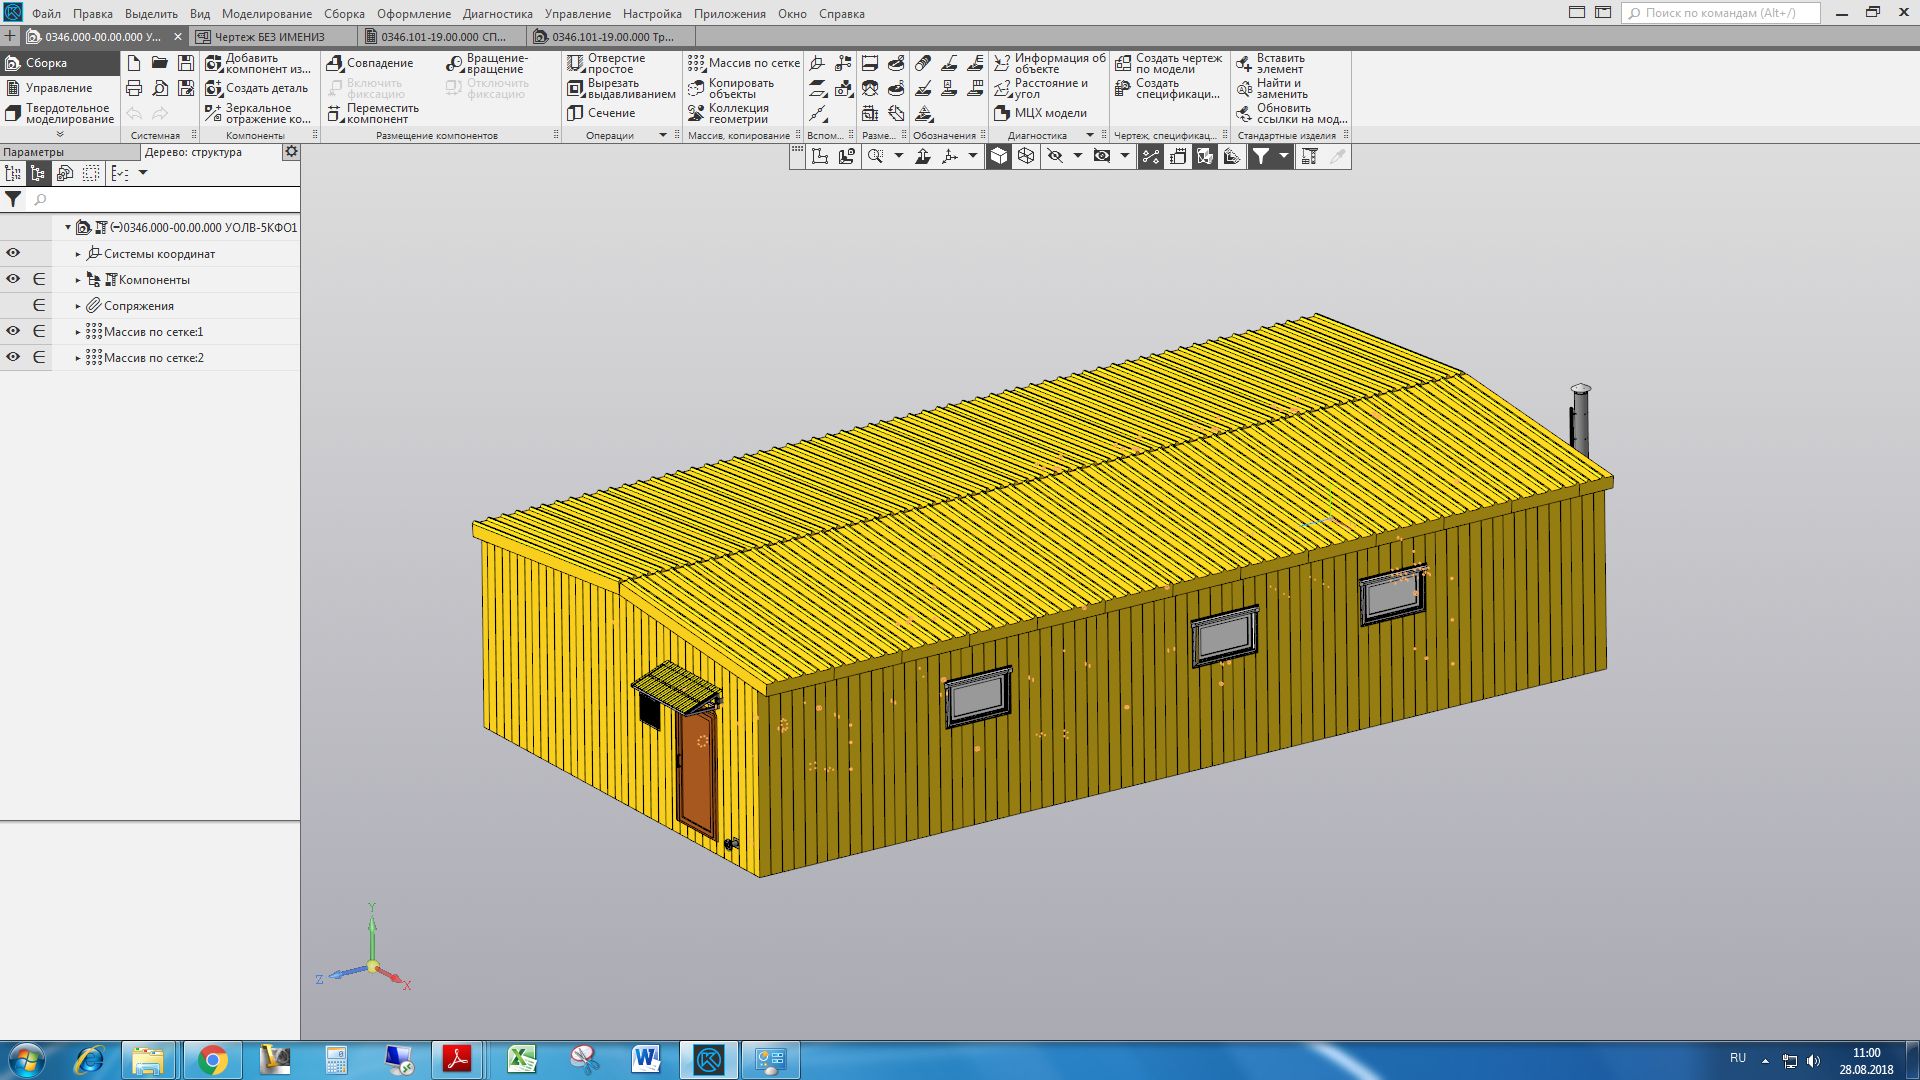The width and height of the screenshot is (1920, 1080).
Task: Hide Массив по сетке:1 with eye icon
Action: click(13, 331)
